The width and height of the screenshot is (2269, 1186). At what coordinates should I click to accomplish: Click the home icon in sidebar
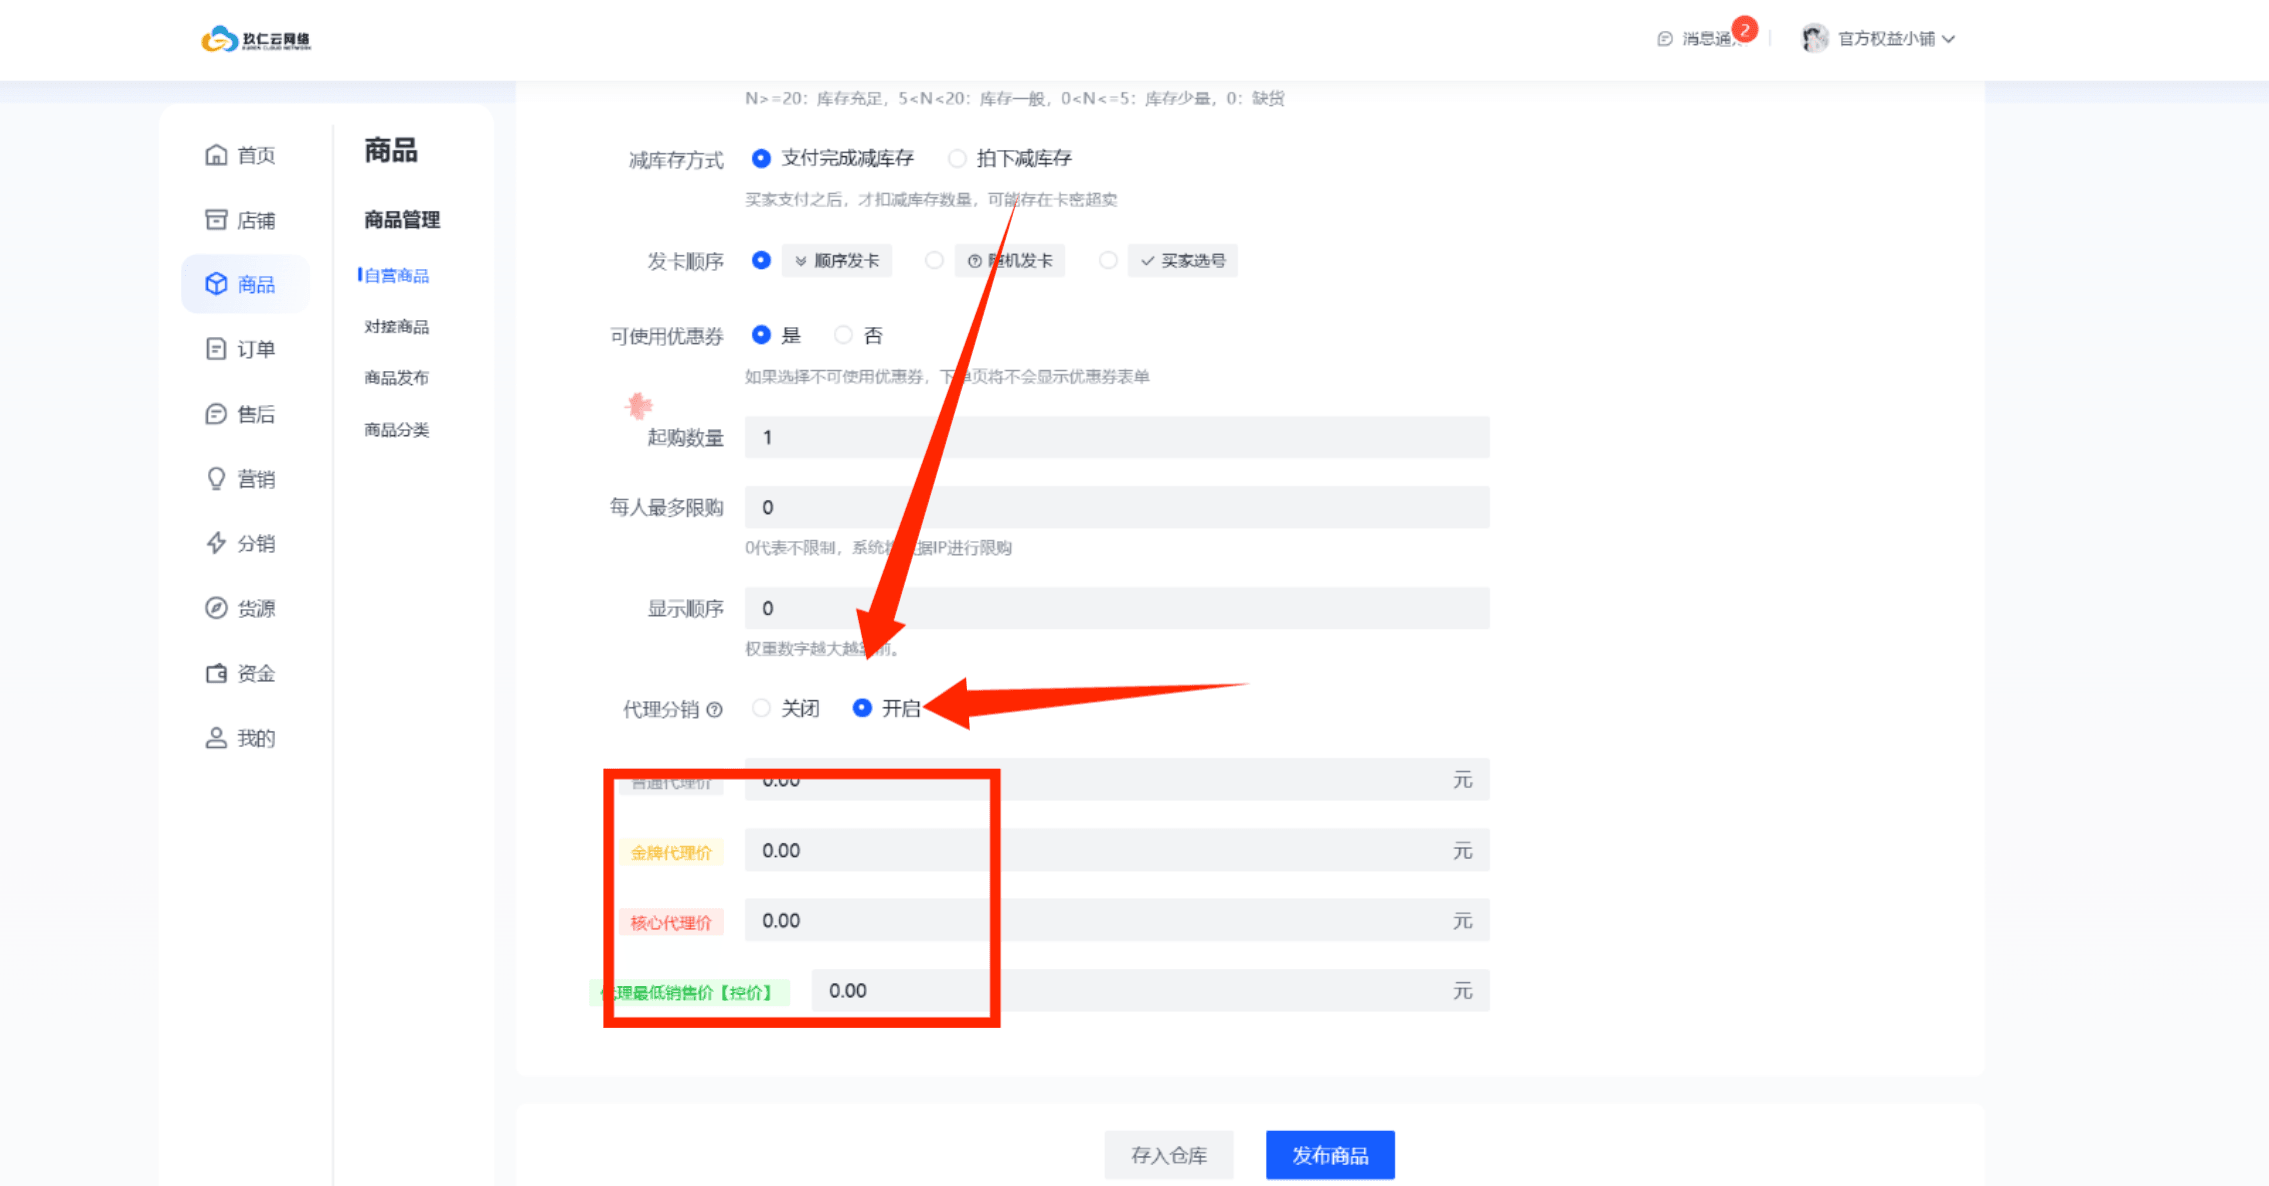pyautogui.click(x=216, y=155)
